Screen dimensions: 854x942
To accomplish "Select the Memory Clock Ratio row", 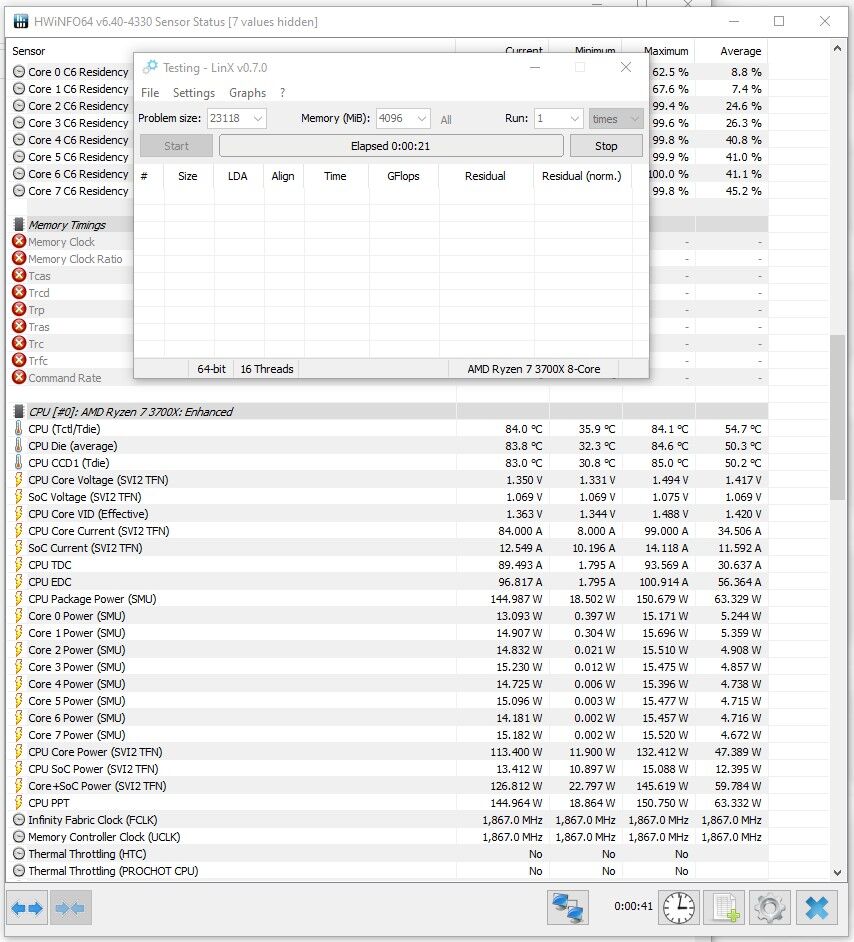I will tap(75, 259).
